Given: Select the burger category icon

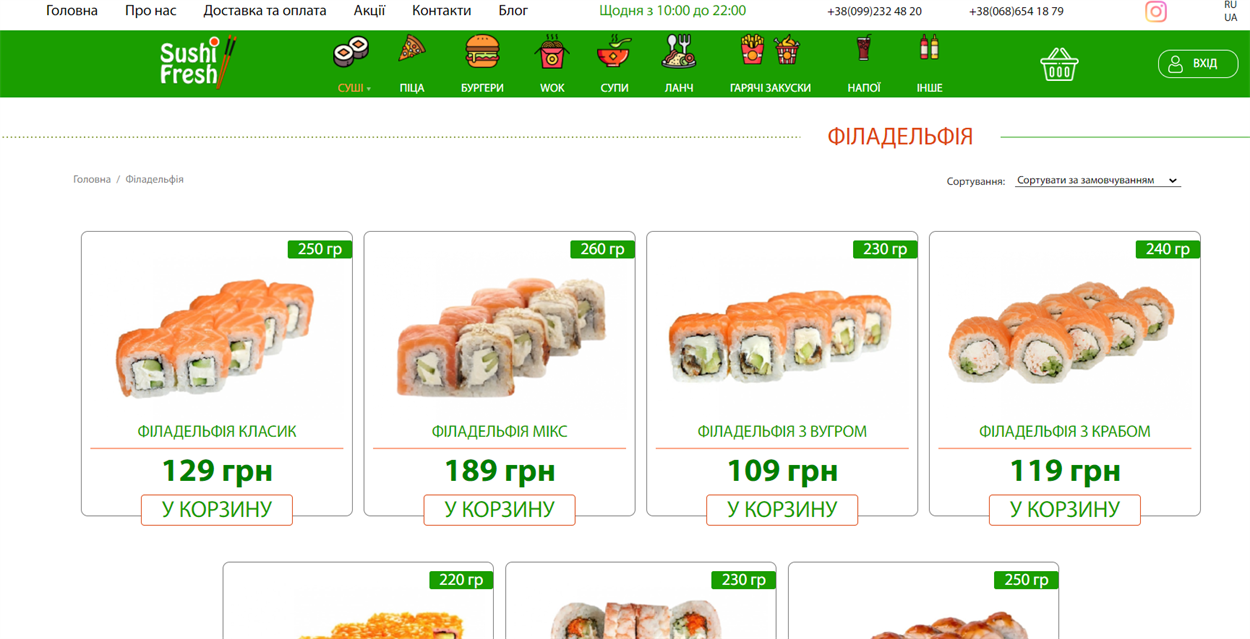Looking at the screenshot, I should tap(482, 51).
